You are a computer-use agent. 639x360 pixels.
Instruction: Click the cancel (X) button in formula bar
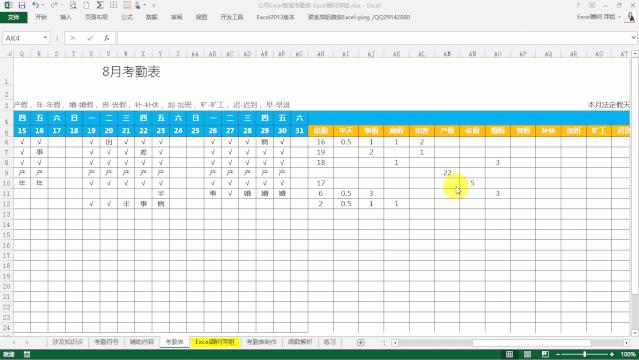tap(73, 38)
